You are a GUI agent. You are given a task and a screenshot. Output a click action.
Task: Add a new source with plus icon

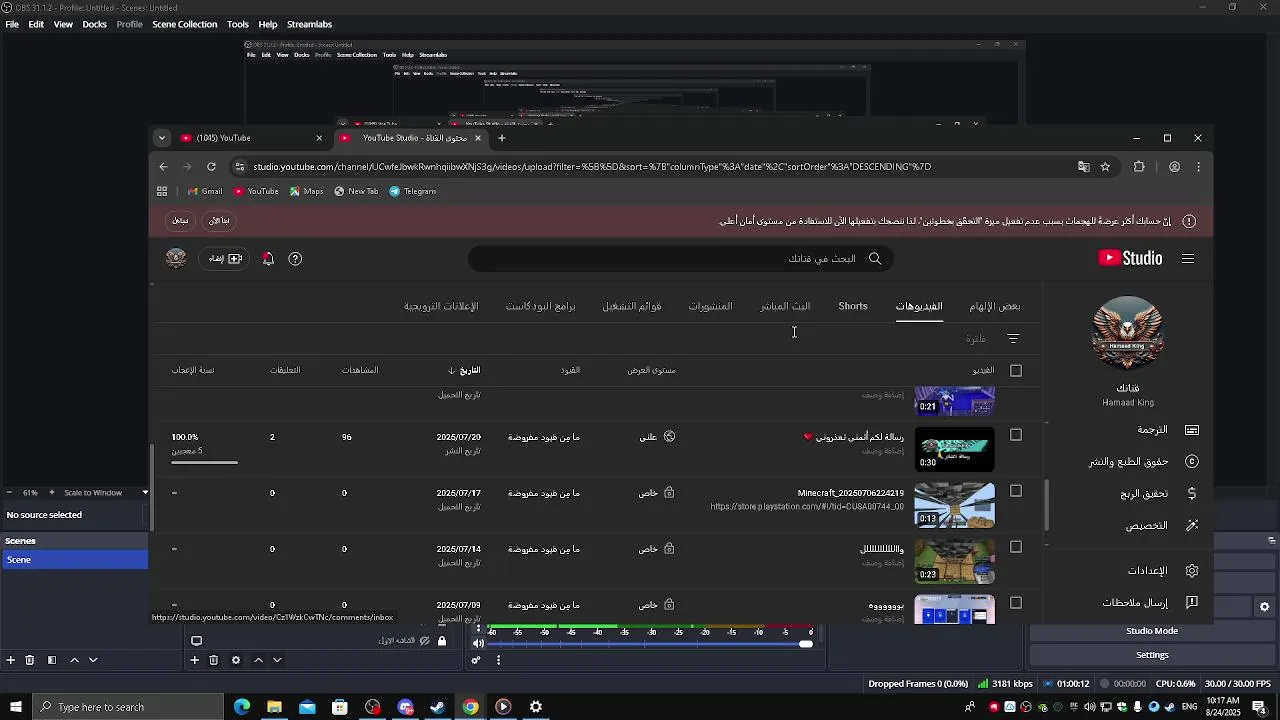click(194, 660)
